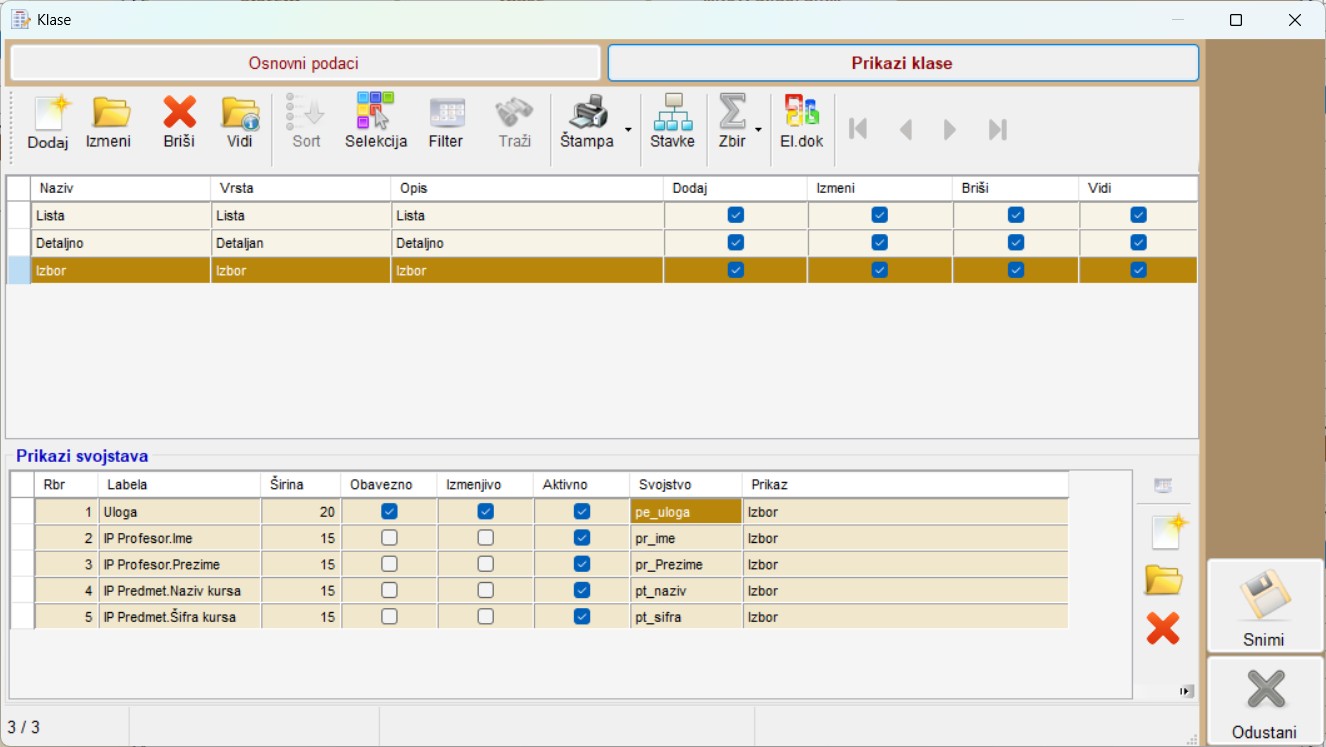The width and height of the screenshot is (1326, 747).
Task: Toggle Aktivno checkbox for IP Profesor.Prezime
Action: [x=582, y=564]
